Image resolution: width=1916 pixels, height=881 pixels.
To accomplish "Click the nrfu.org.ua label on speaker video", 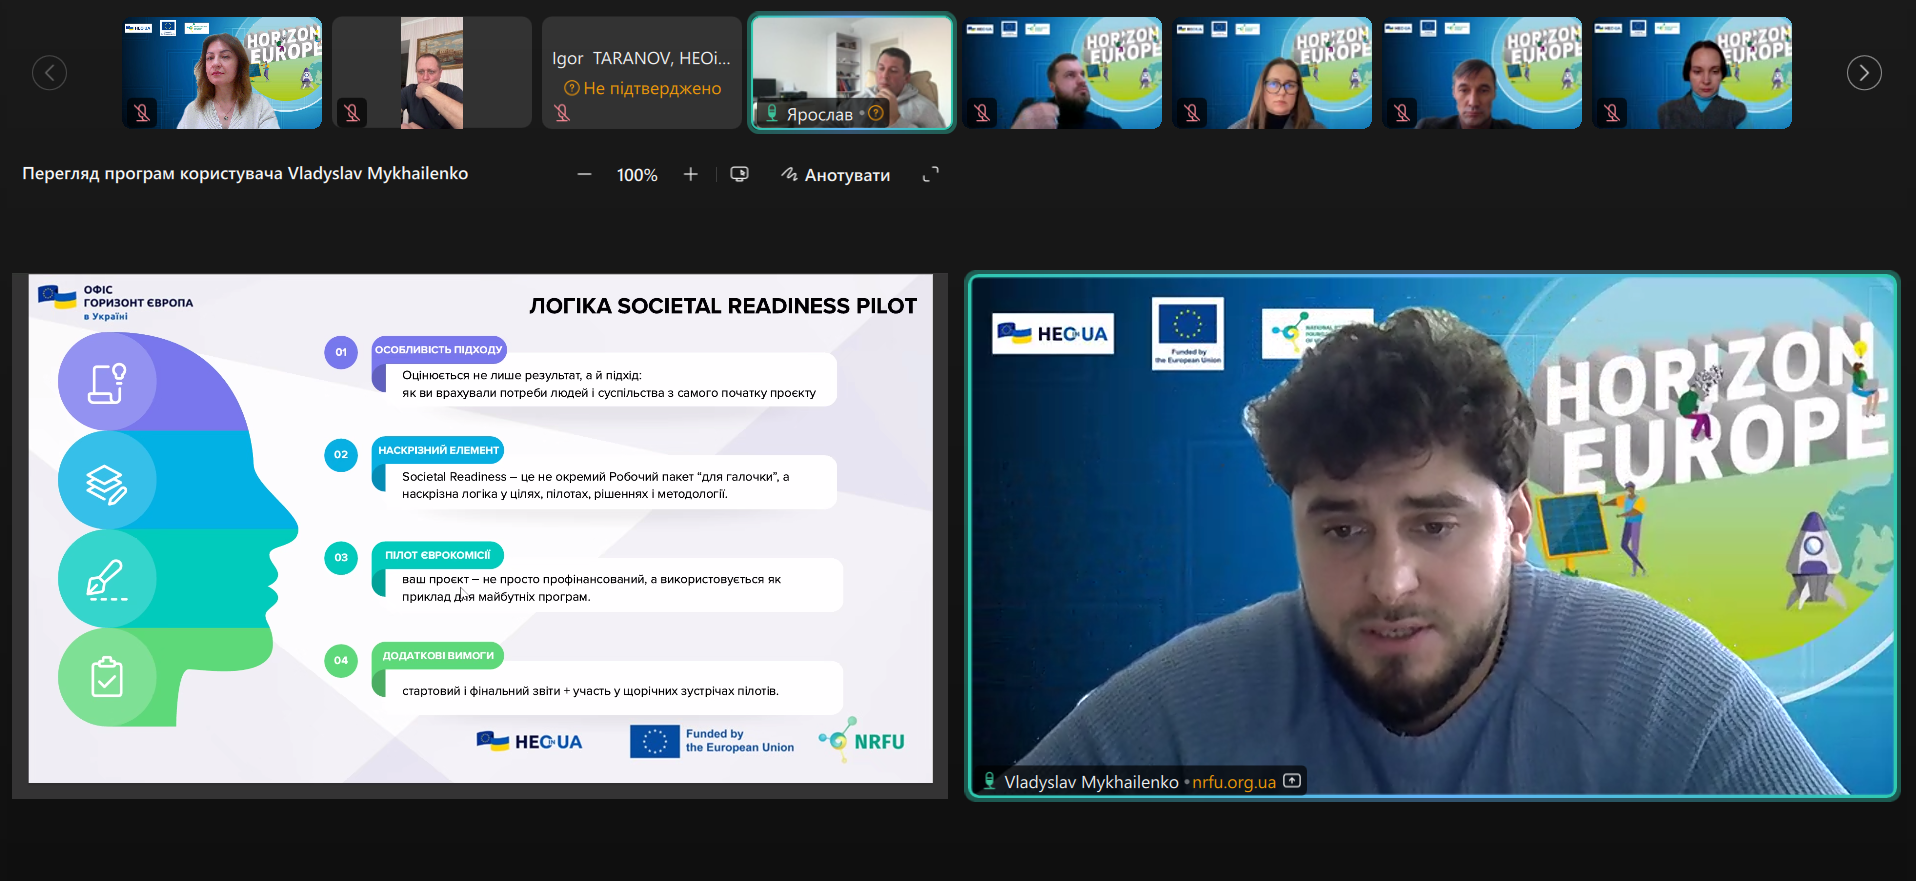I will [x=1233, y=782].
